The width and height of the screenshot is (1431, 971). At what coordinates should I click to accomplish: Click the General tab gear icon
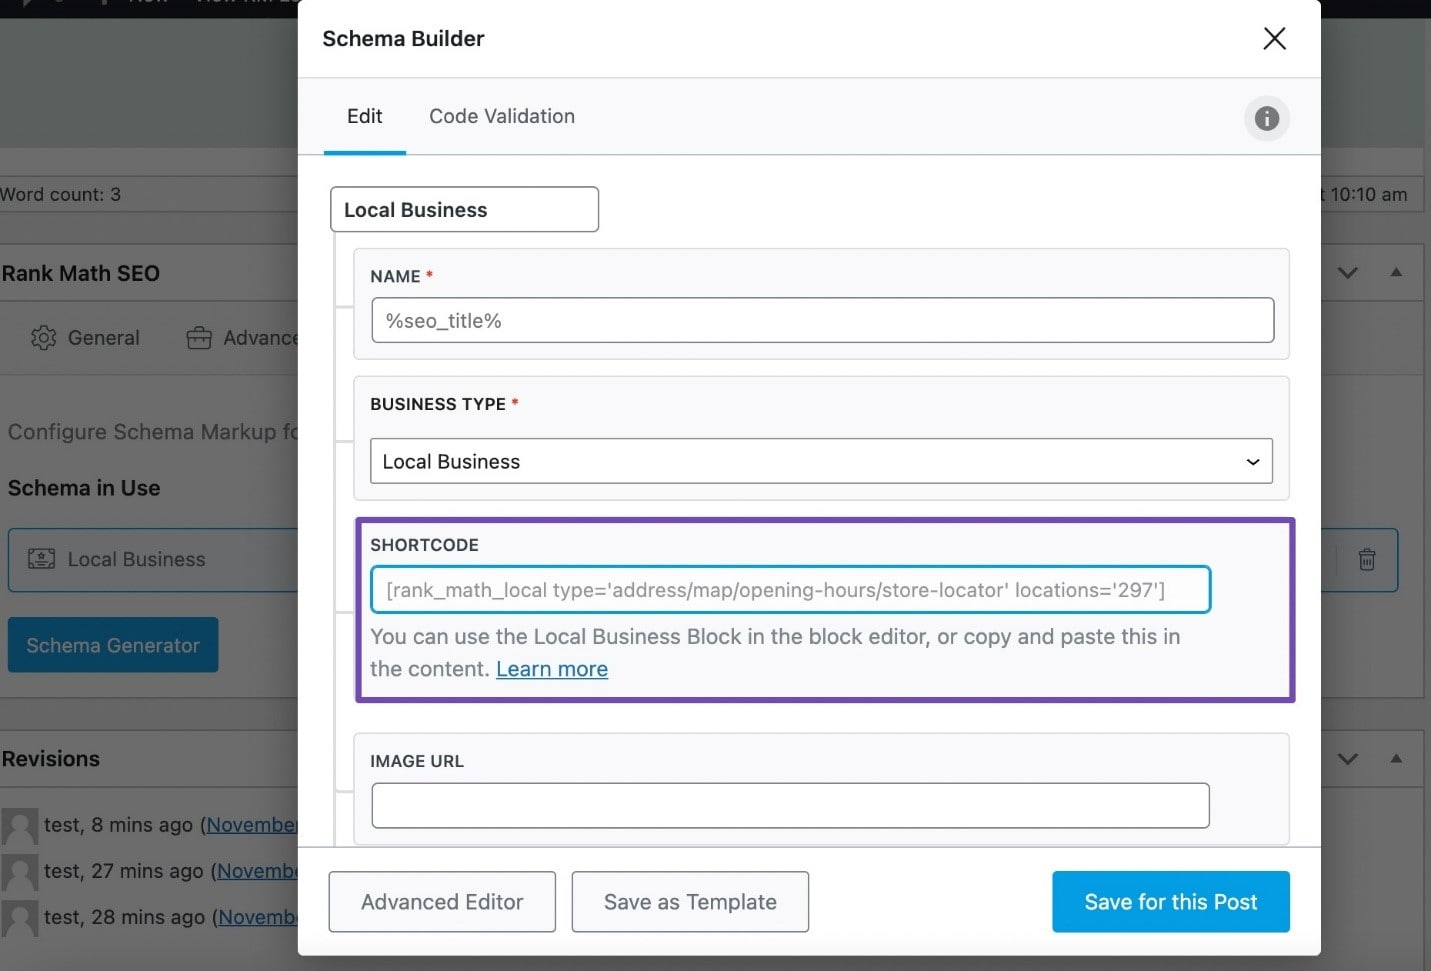[x=43, y=338]
